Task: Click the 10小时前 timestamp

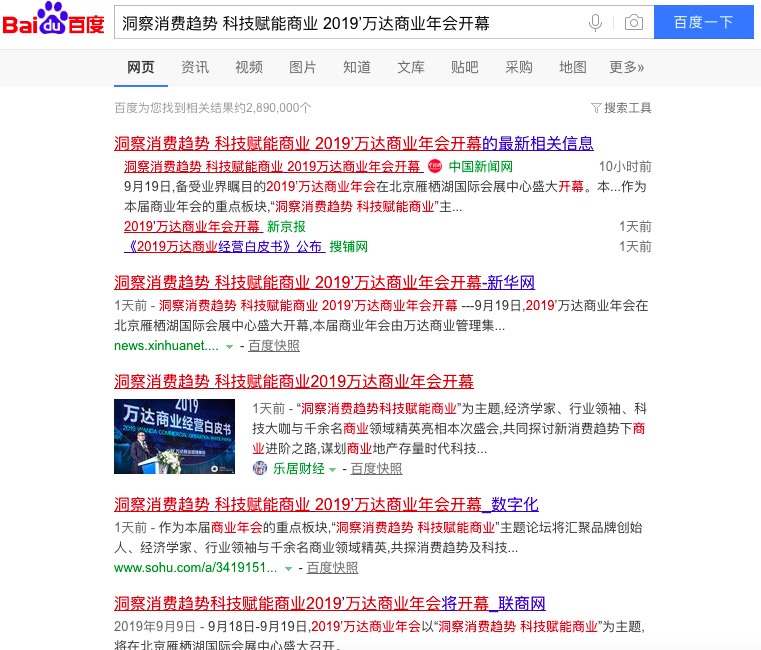Action: point(625,167)
